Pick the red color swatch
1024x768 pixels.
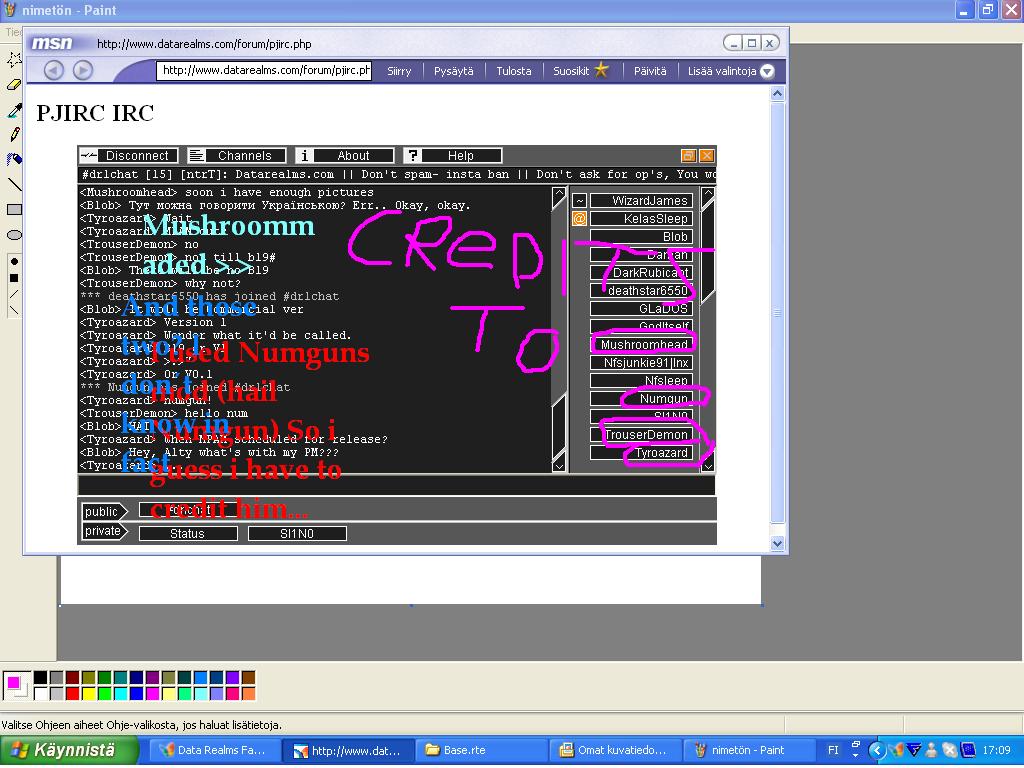click(x=72, y=694)
